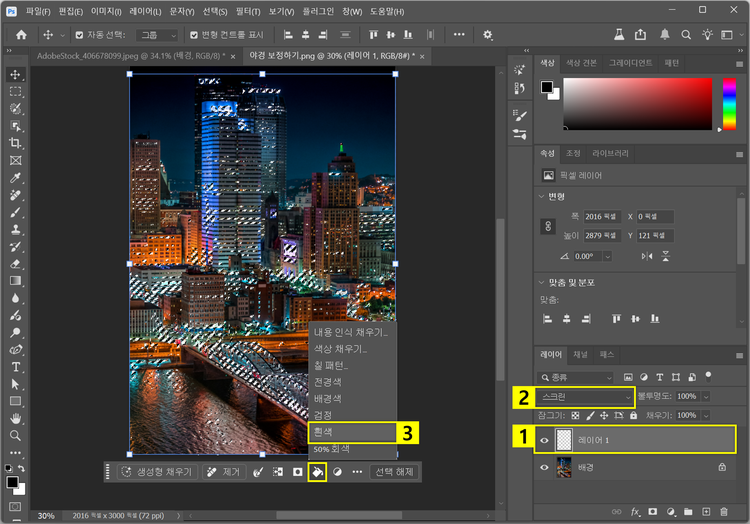Click the fill bucket icon in contextual taskbar
Screen dimensions: 750x524
(317, 471)
